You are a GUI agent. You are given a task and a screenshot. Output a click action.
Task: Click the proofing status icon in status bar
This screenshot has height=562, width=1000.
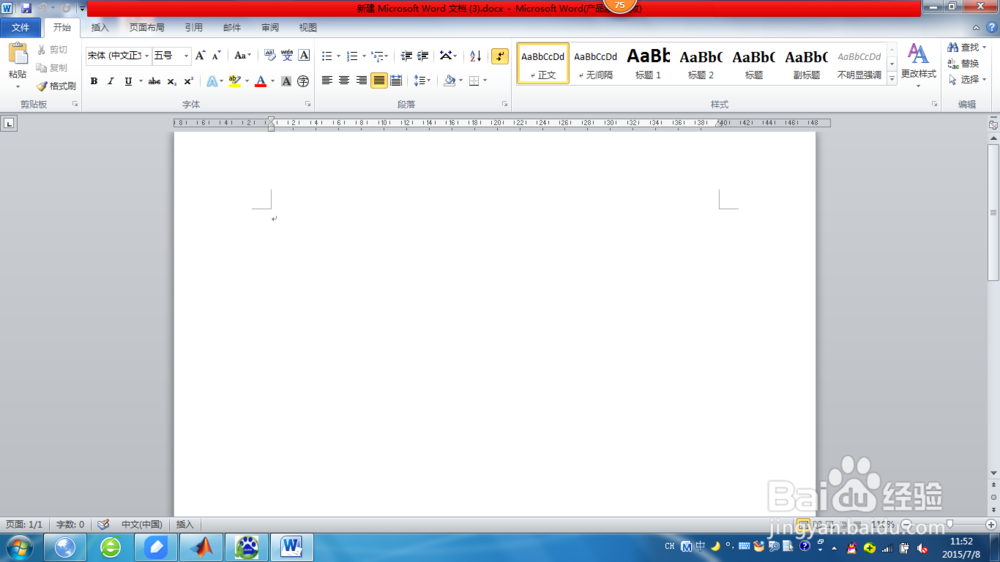(103, 524)
